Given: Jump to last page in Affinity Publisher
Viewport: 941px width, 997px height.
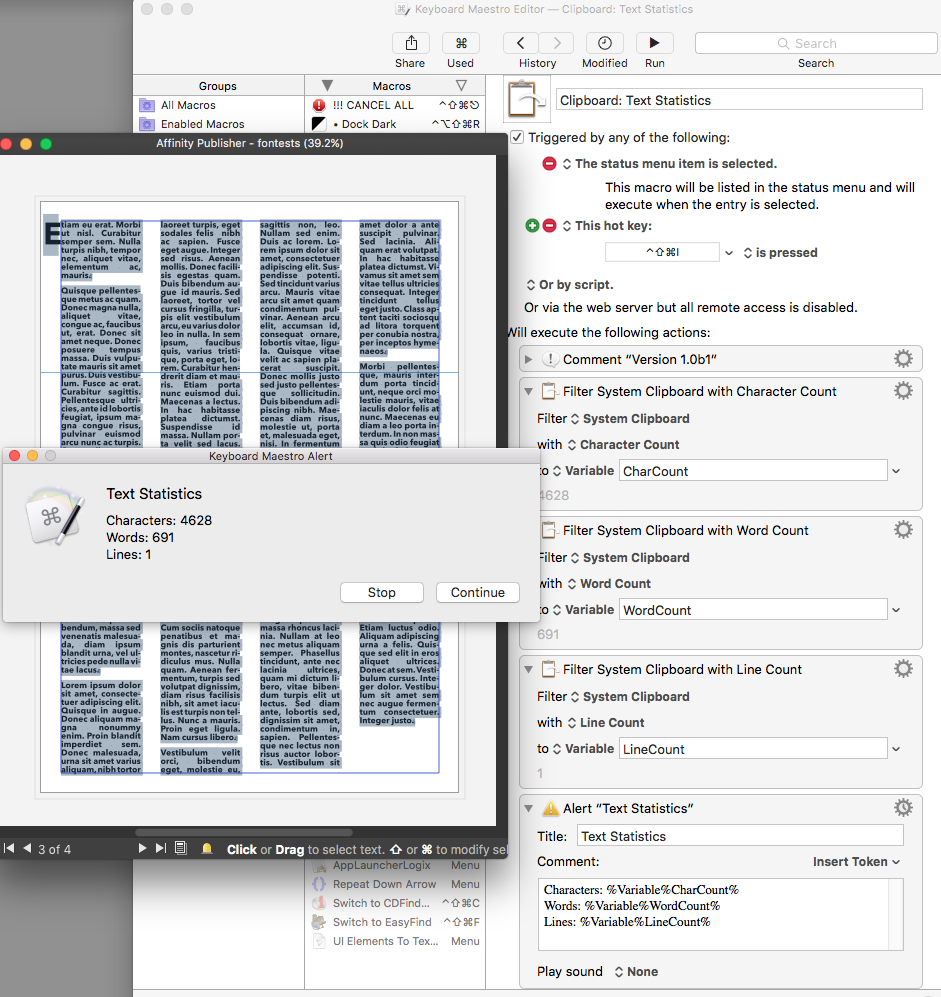Looking at the screenshot, I should 161,848.
